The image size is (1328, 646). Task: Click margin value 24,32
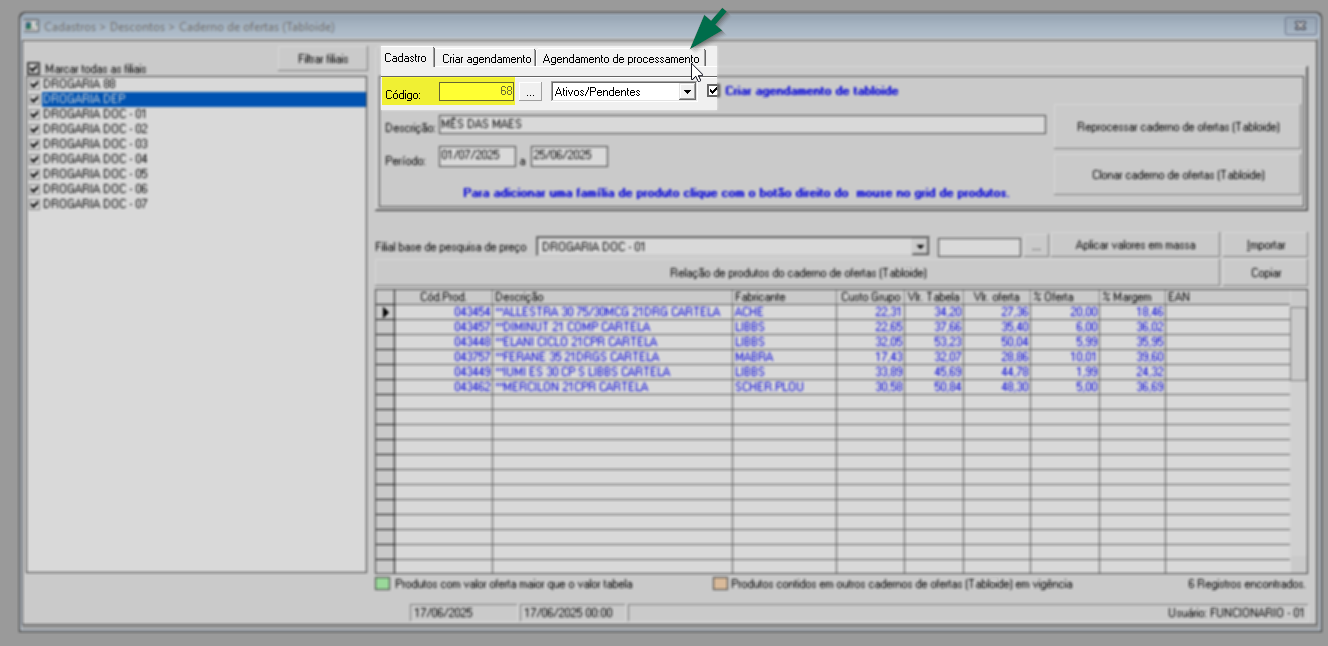pyautogui.click(x=1133, y=372)
